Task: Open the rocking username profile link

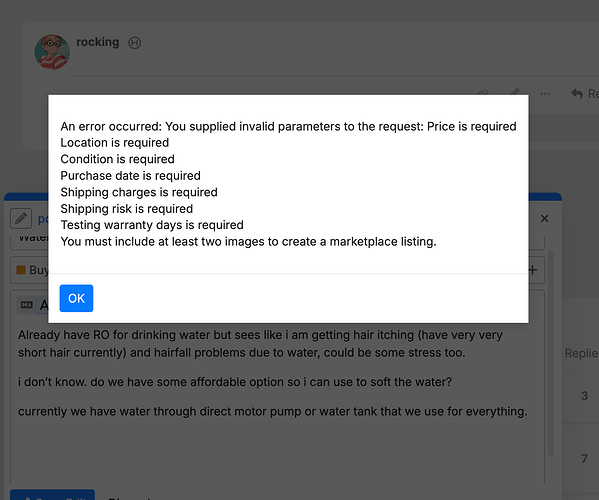Action: pyautogui.click(x=97, y=42)
